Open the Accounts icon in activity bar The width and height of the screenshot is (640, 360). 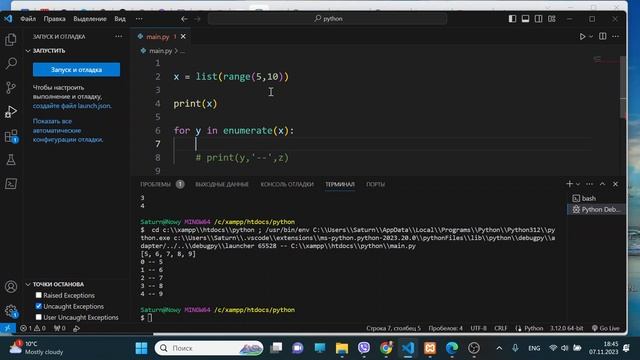[x=11, y=287]
